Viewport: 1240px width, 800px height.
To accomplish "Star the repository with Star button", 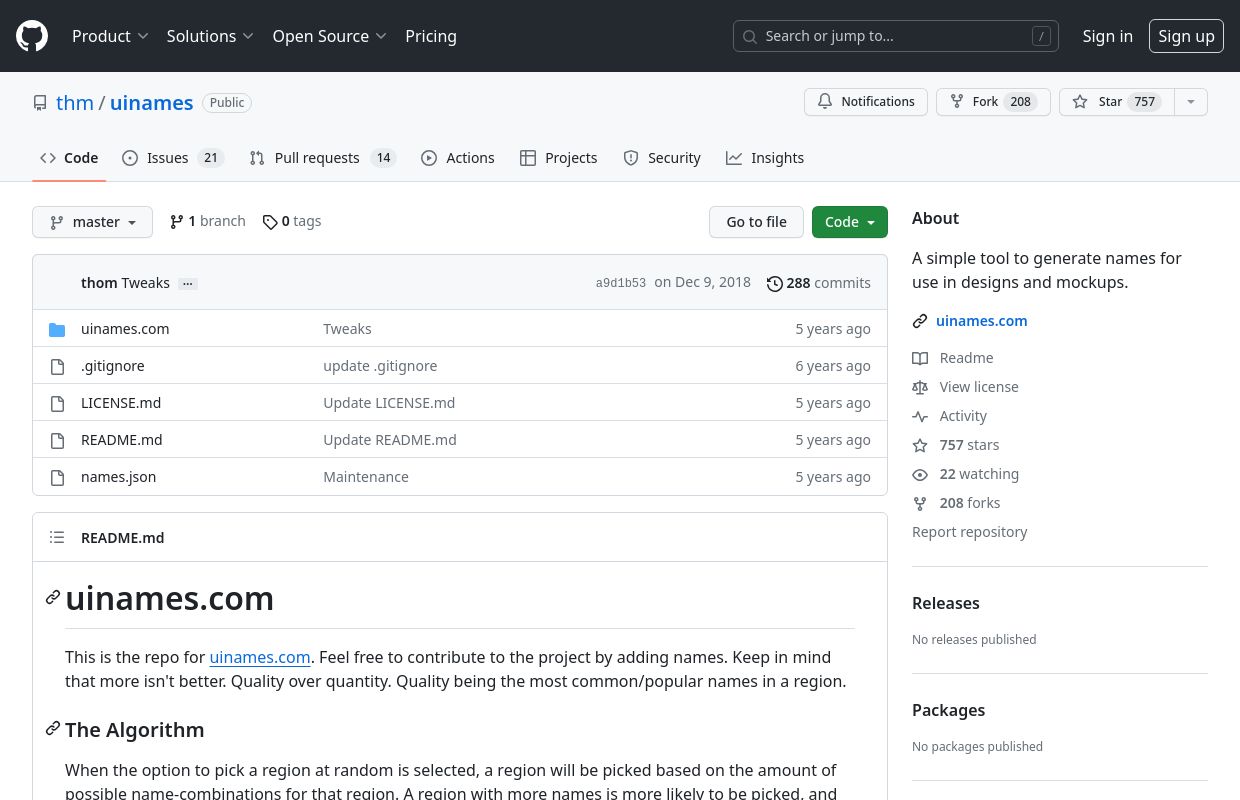I will click(1116, 102).
